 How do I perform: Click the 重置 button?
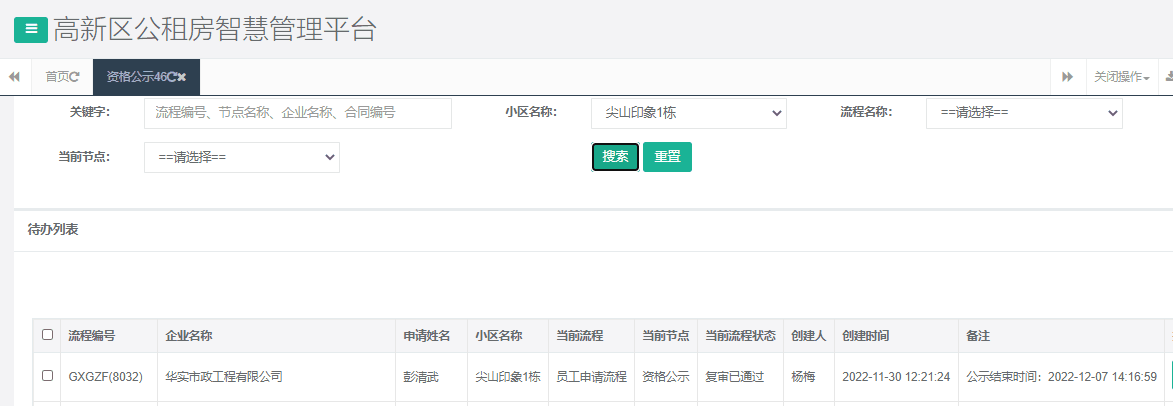[667, 158]
